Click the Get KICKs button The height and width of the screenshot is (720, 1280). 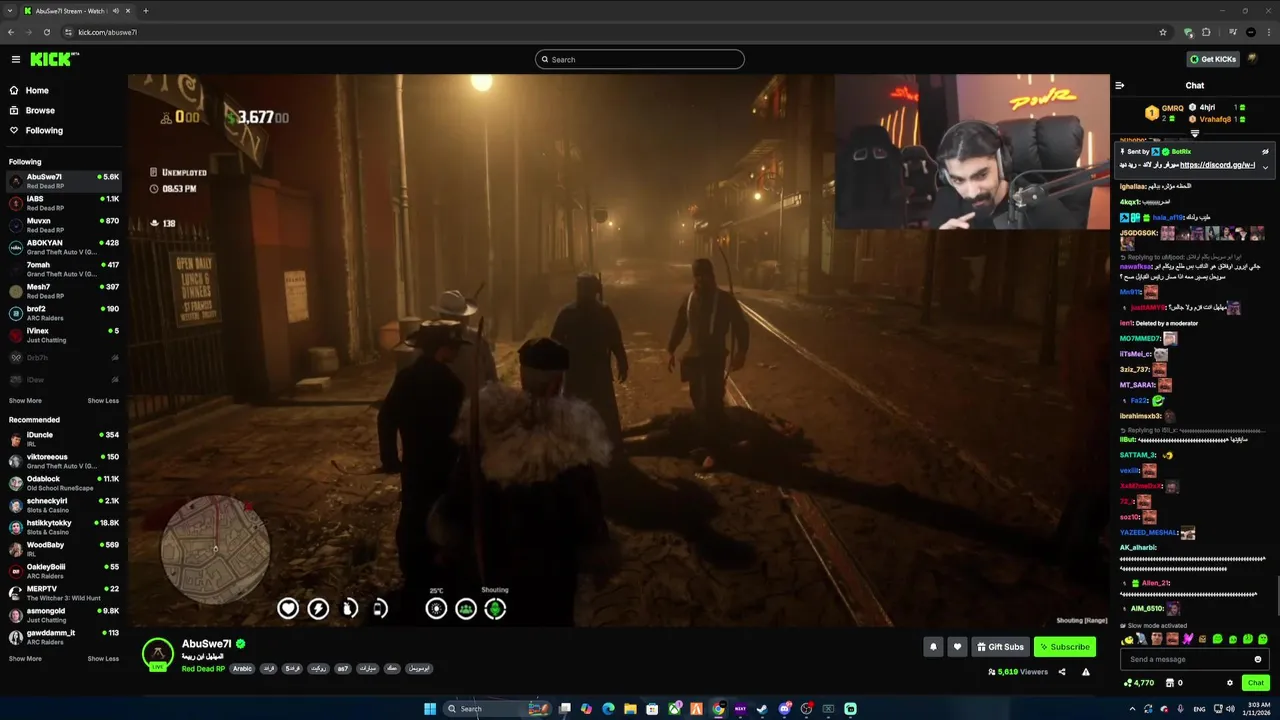tap(1213, 59)
